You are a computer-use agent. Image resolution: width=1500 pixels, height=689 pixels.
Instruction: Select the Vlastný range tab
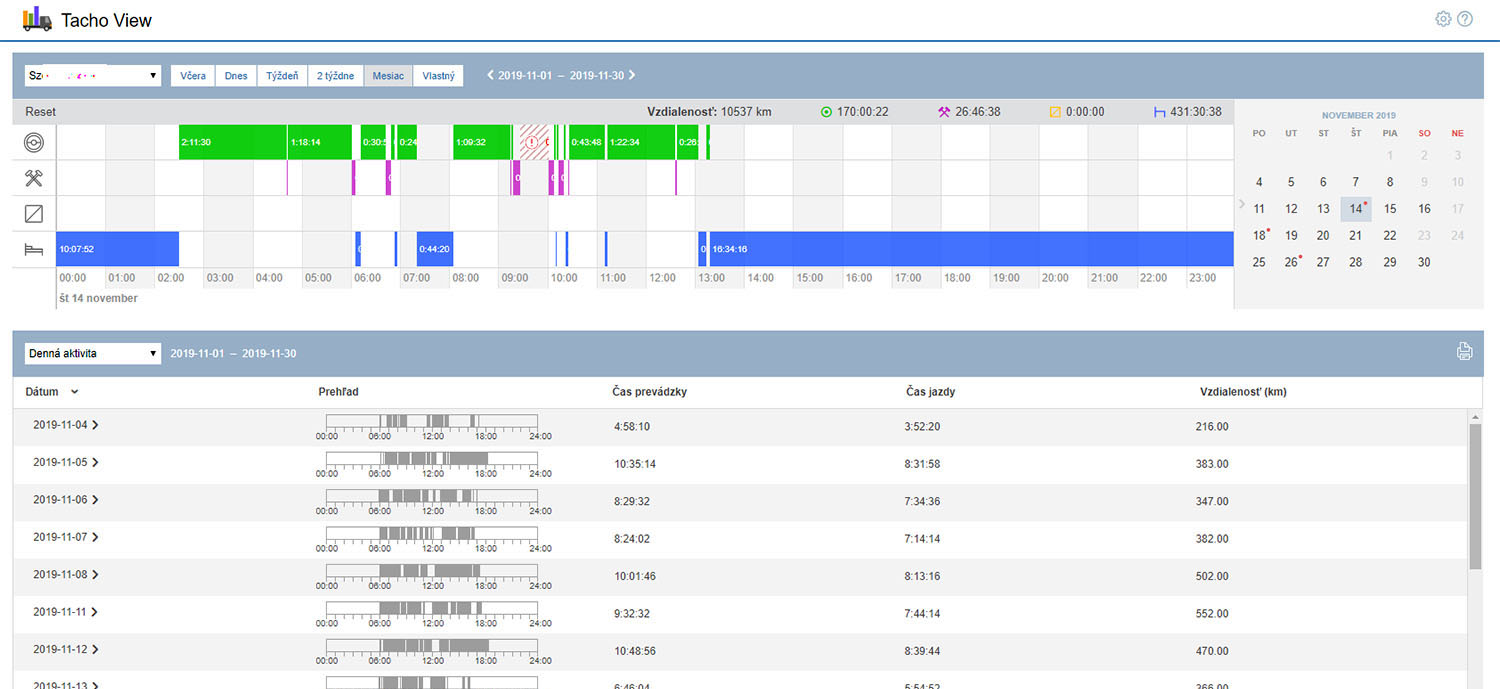tap(438, 75)
